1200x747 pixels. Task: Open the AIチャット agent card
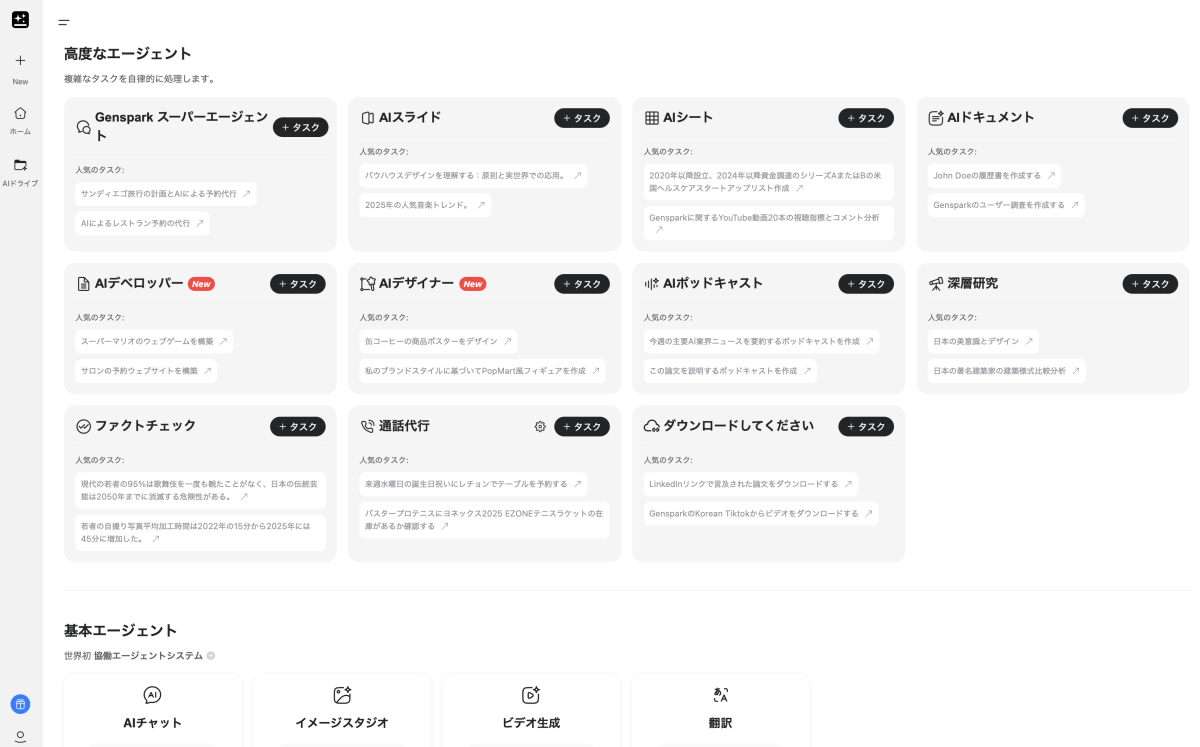152,709
